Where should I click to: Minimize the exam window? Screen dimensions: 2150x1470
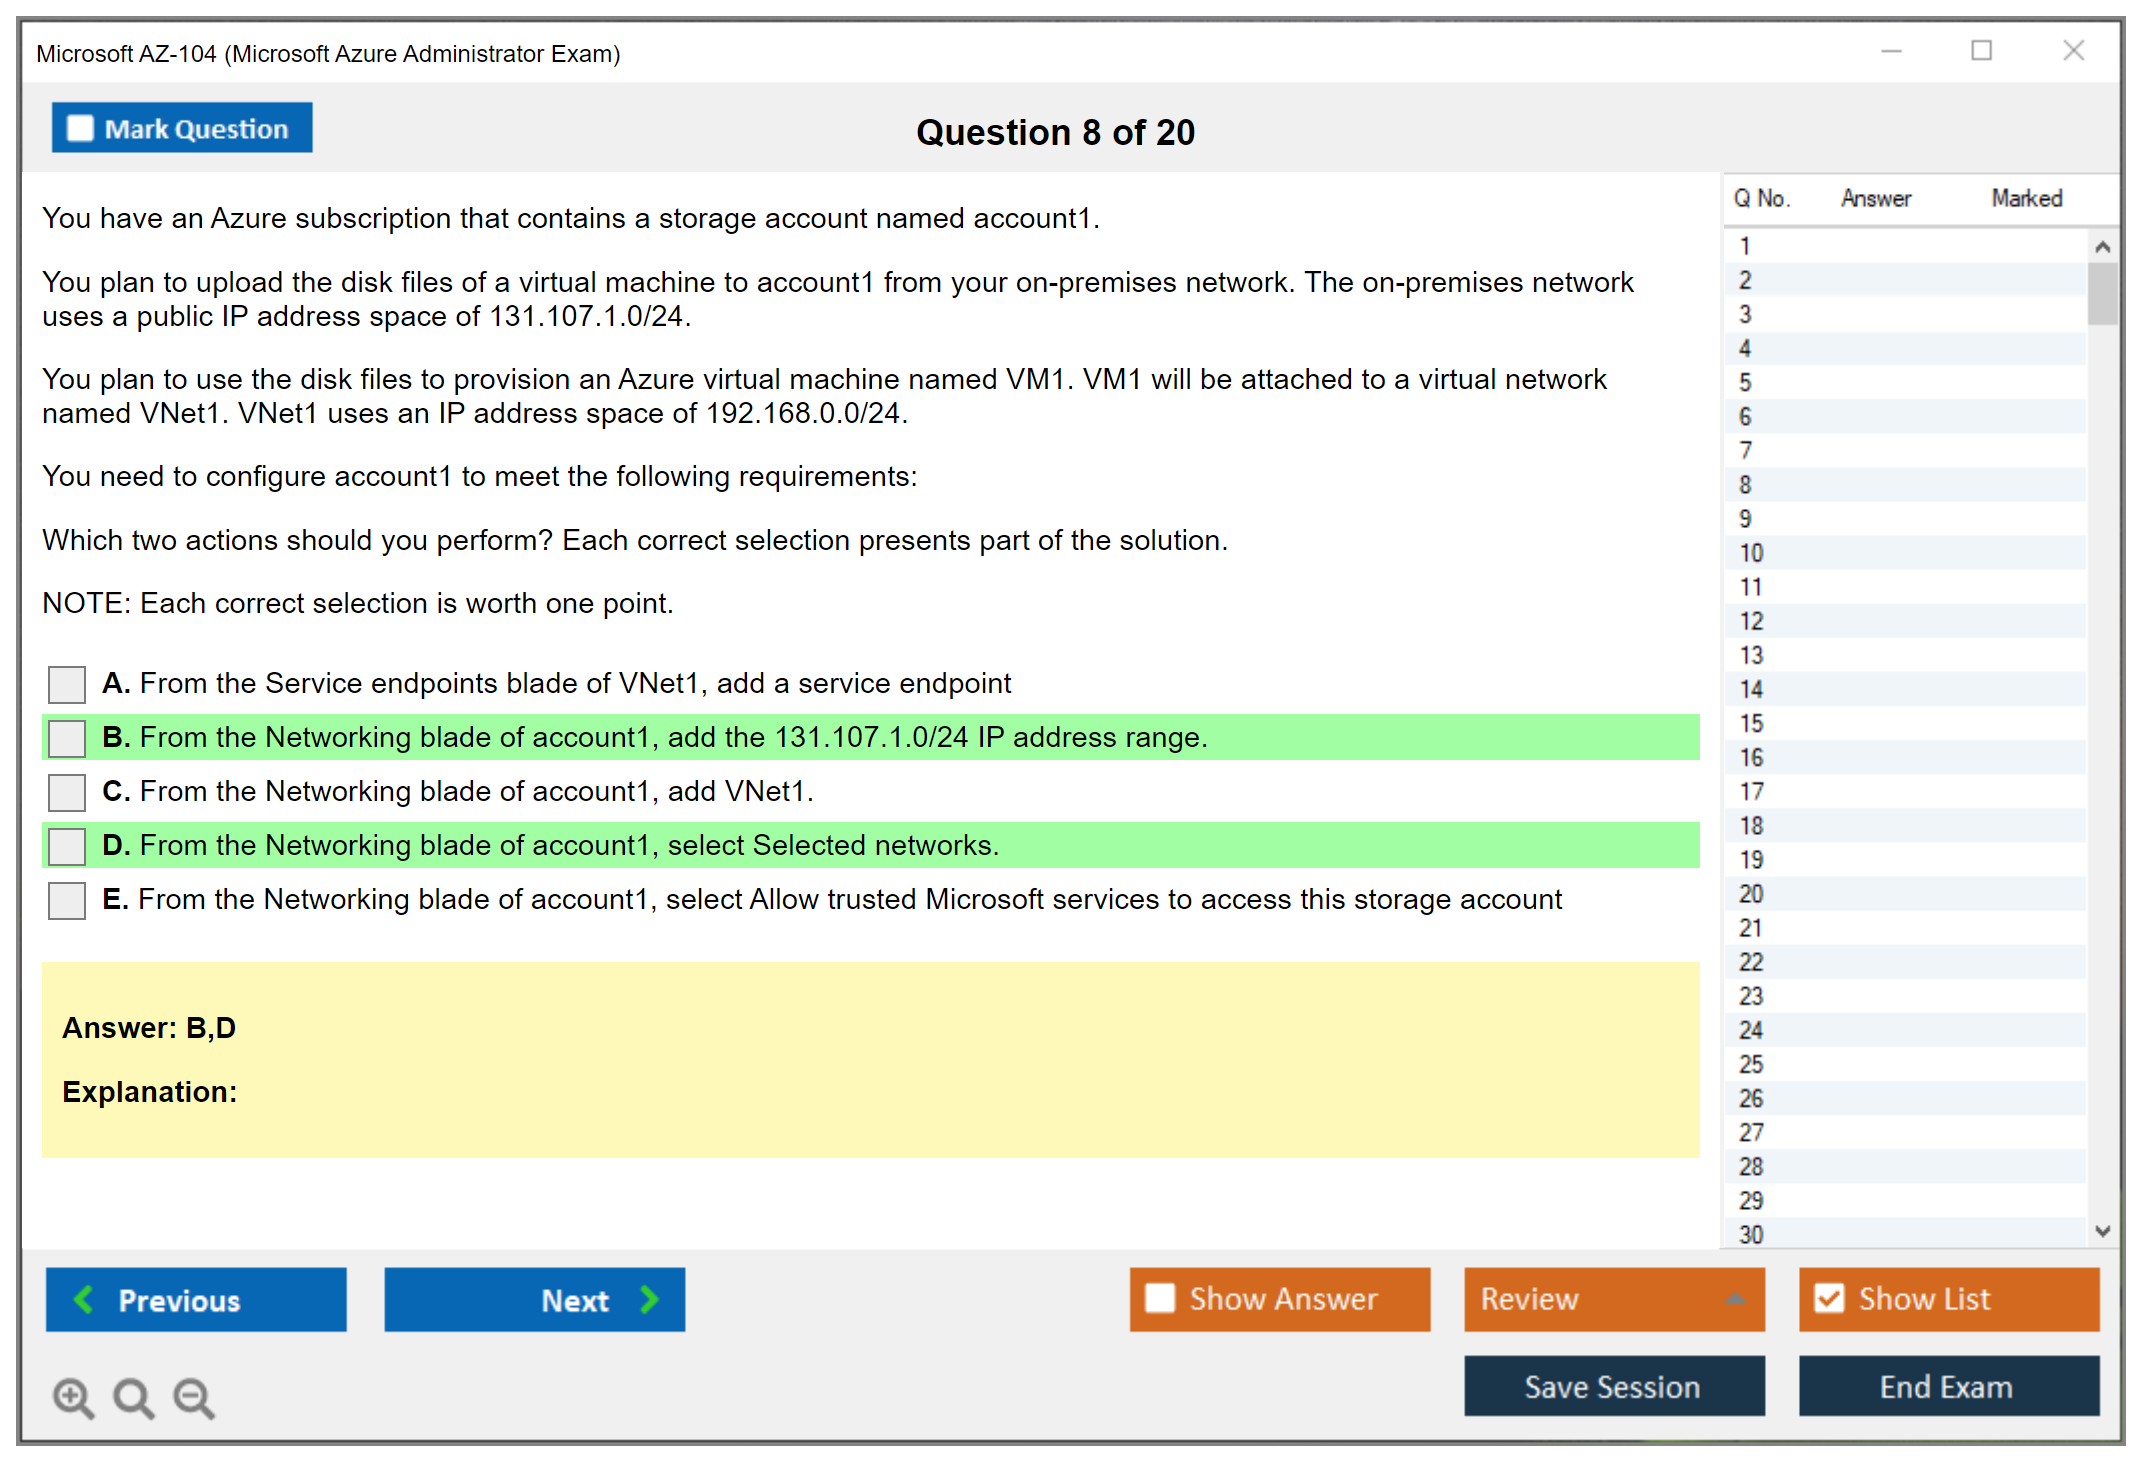tap(1891, 51)
